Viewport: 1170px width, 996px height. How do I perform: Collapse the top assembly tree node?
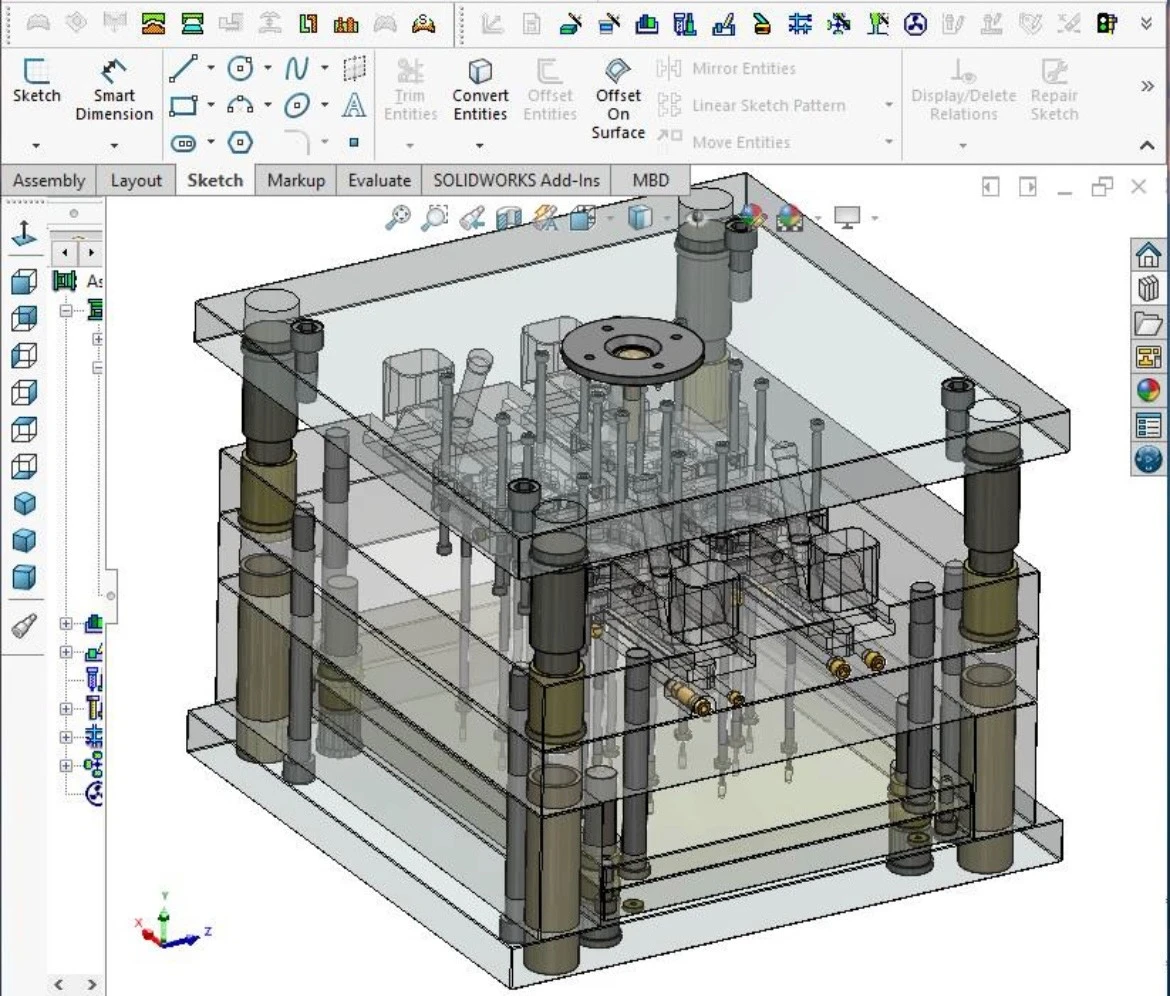coord(67,311)
